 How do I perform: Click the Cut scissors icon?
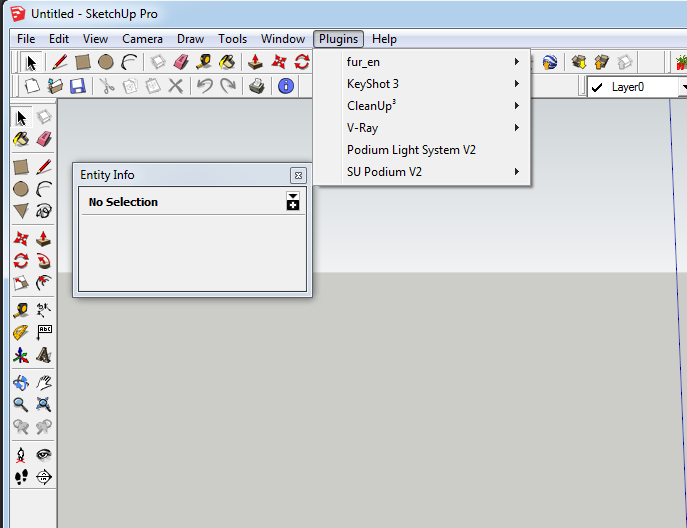pyautogui.click(x=107, y=86)
